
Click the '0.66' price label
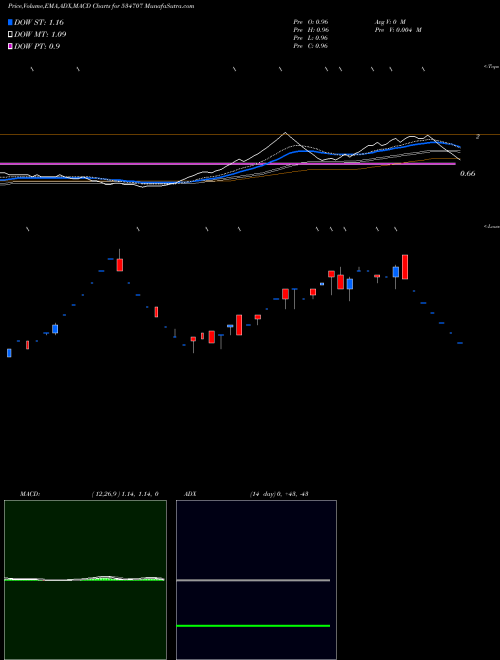coord(468,173)
